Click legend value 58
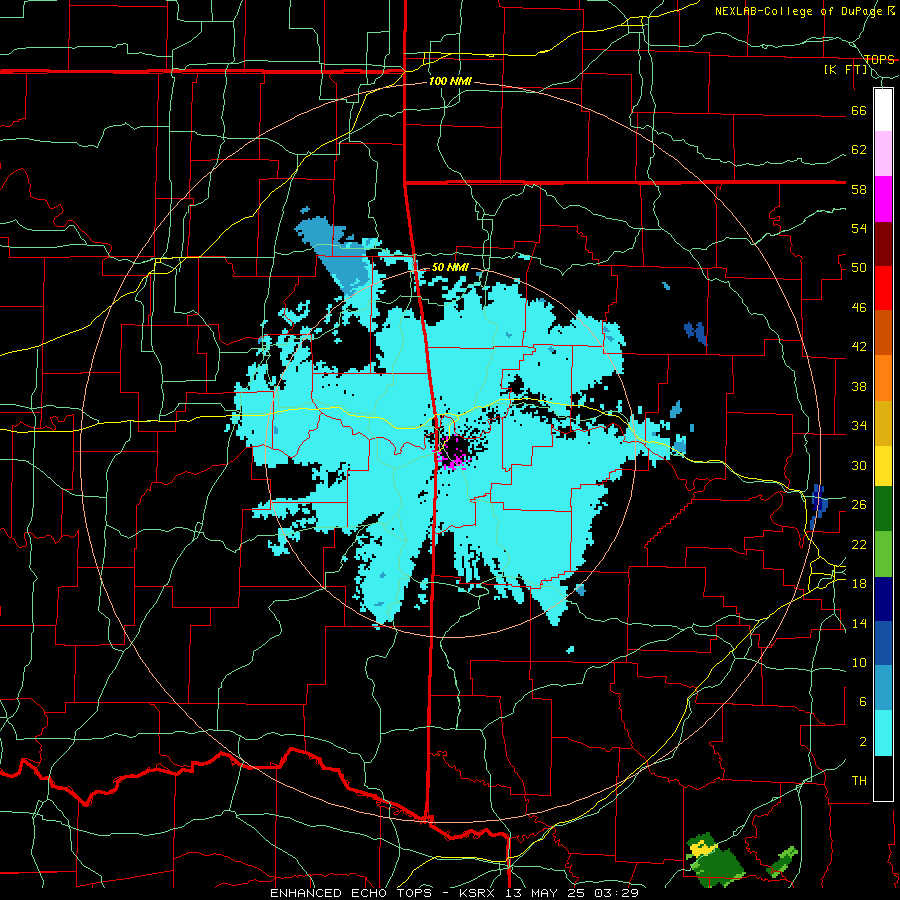Screen dimensions: 900x900 [x=859, y=189]
